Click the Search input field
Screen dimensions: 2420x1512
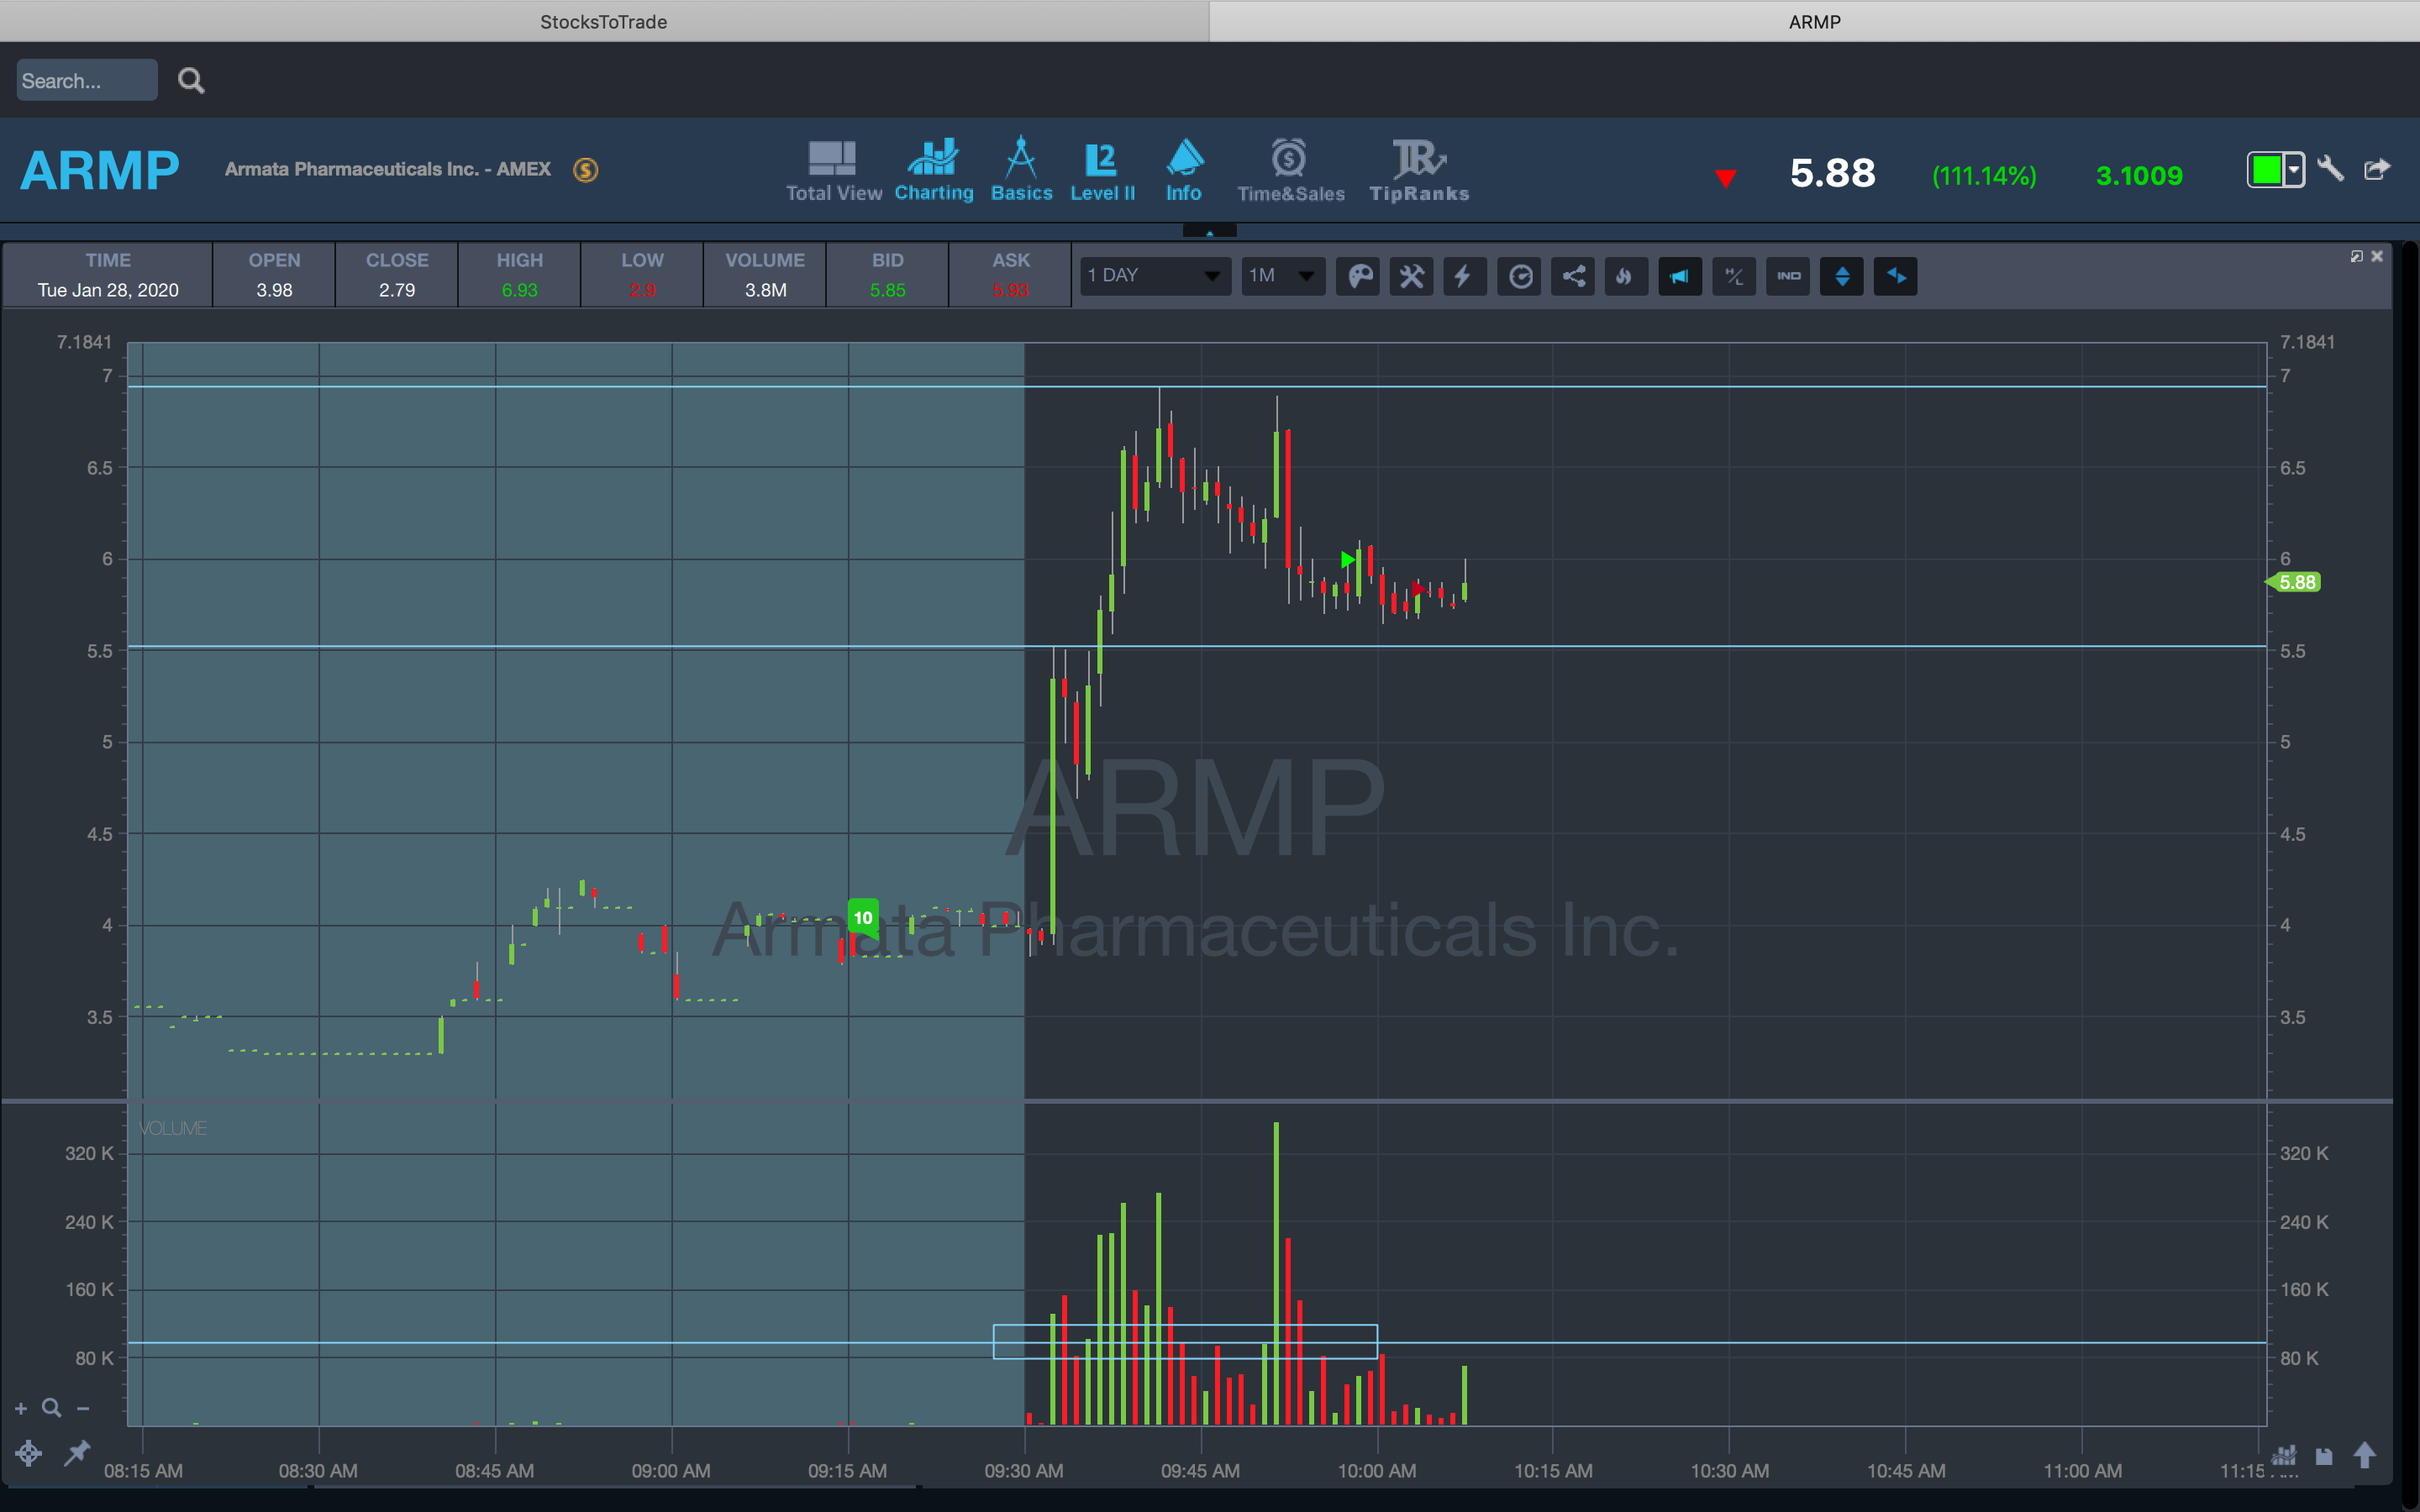coord(86,81)
